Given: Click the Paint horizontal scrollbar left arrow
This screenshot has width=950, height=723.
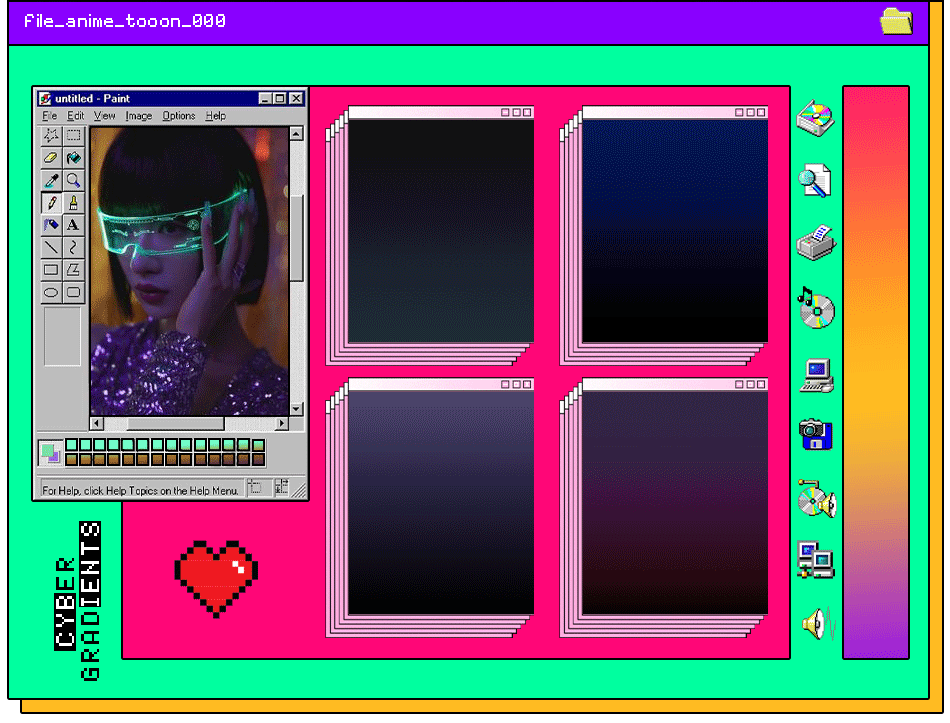Looking at the screenshot, I should point(97,423).
